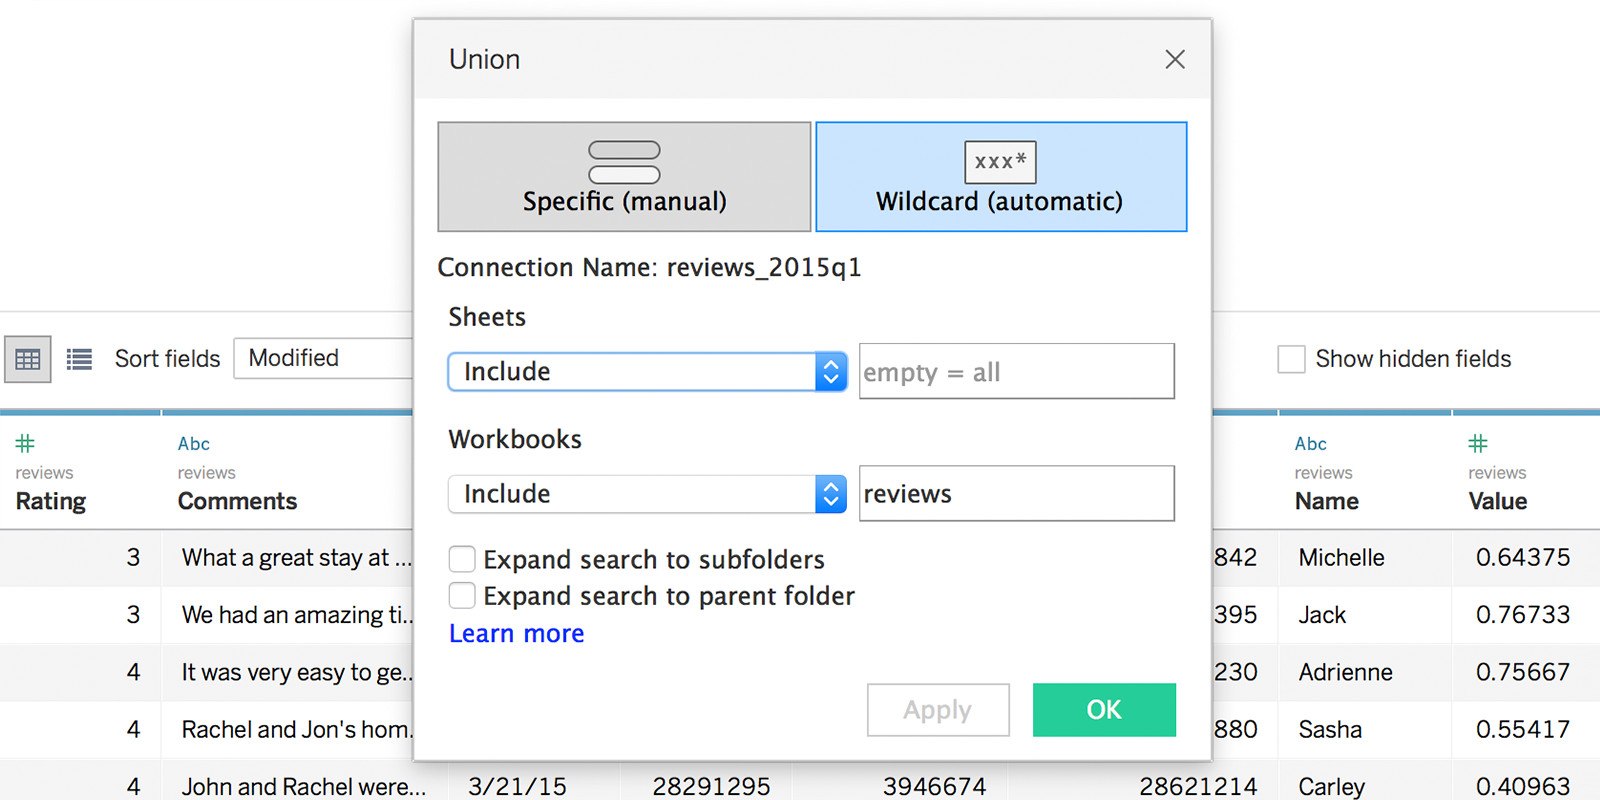1600x800 pixels.
Task: Open Sort fields Modified dropdown
Action: coord(324,358)
